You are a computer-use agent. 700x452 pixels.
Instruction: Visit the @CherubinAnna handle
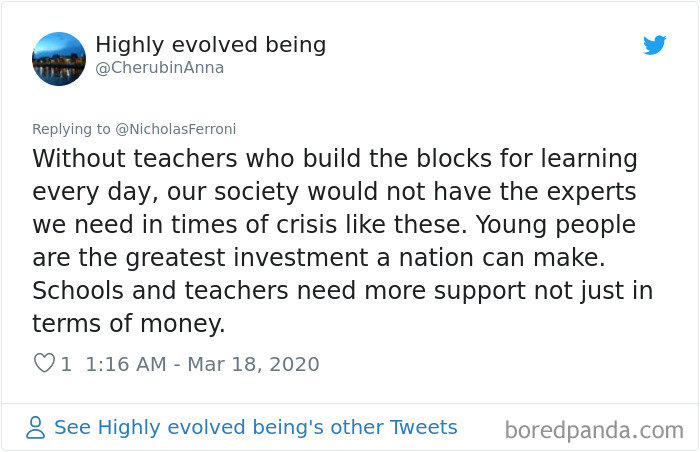pyautogui.click(x=160, y=68)
